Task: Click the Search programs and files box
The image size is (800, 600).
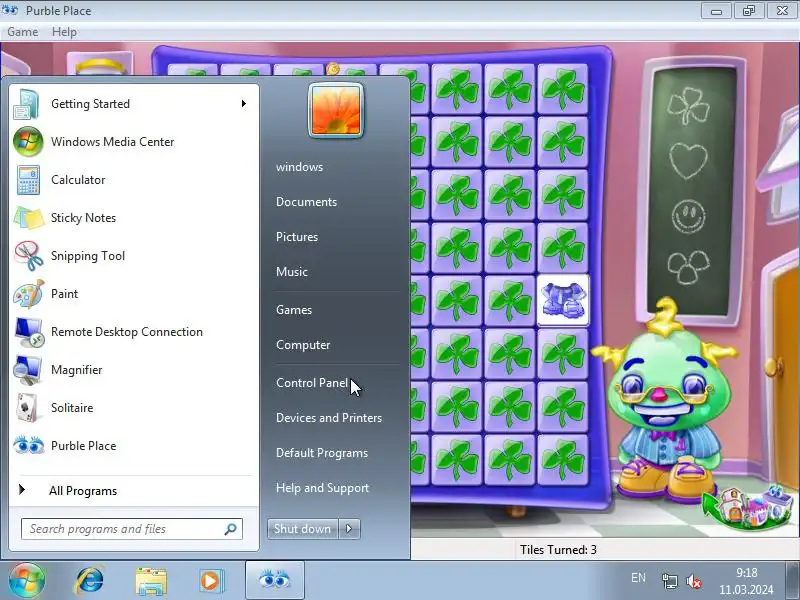Action: (132, 529)
